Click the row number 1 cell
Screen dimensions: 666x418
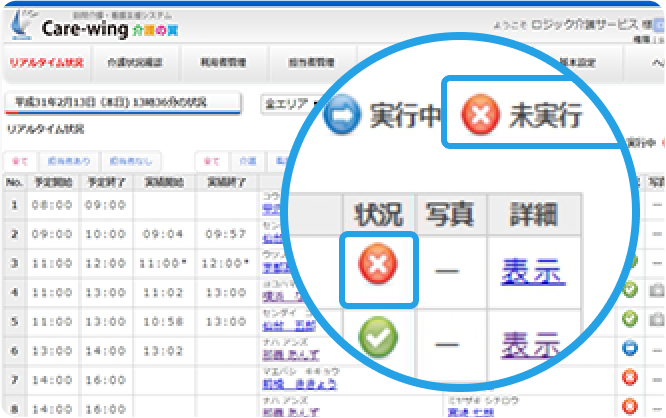[15, 205]
